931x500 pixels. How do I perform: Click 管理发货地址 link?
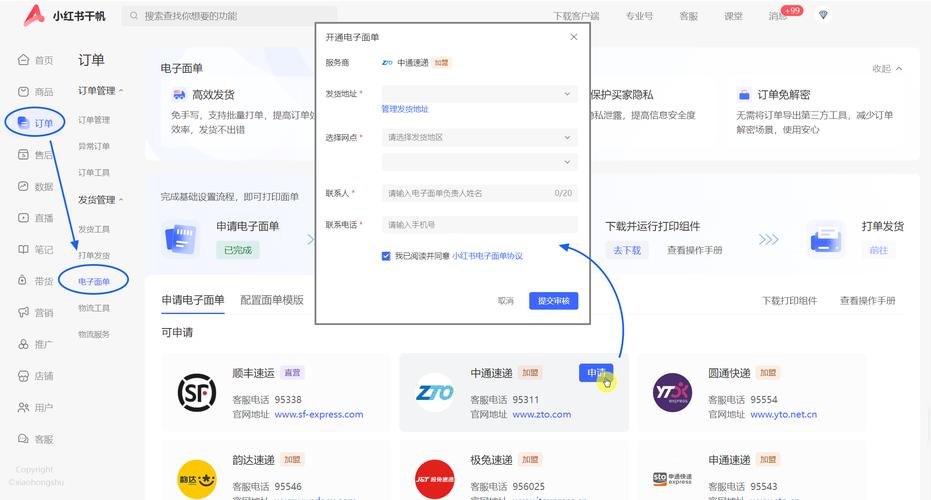point(405,109)
